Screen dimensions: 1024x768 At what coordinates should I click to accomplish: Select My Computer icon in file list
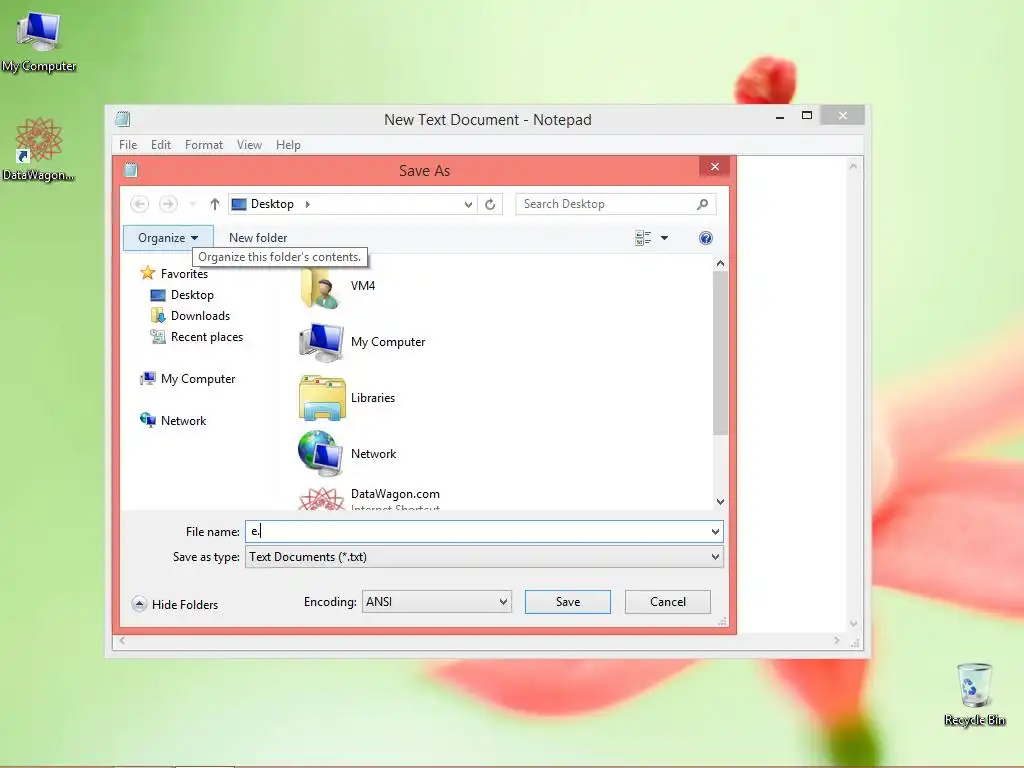point(321,342)
